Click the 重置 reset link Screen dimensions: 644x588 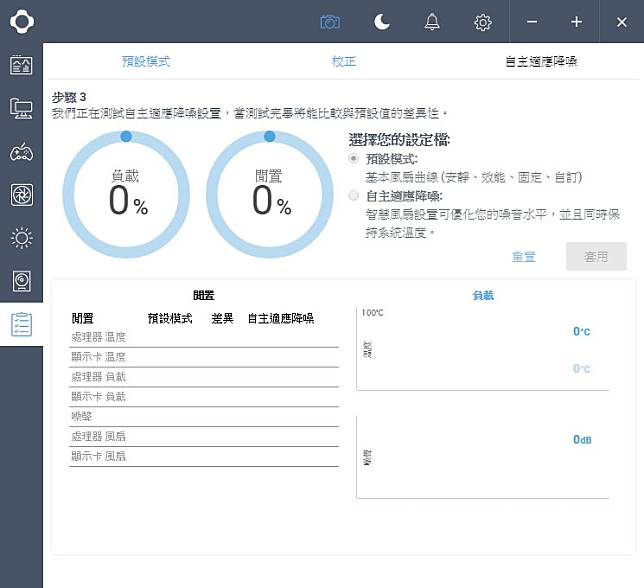(523, 257)
